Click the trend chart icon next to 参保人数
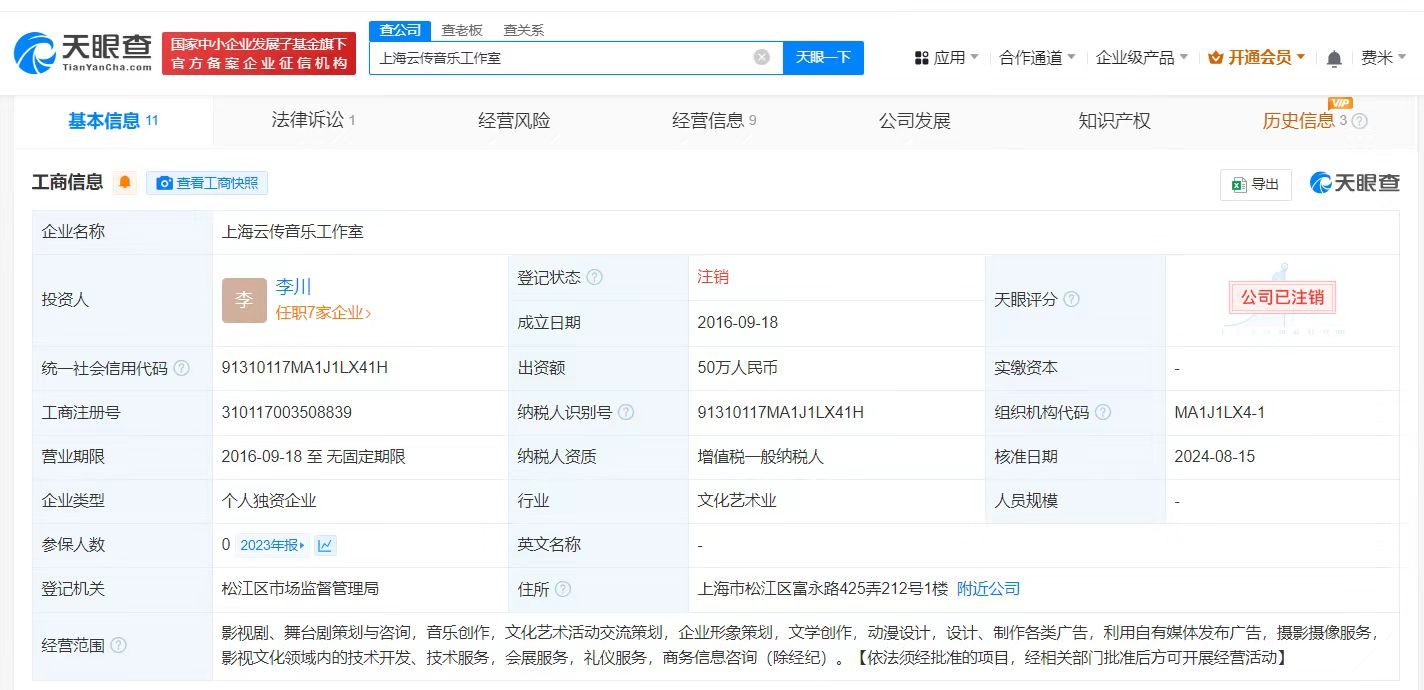This screenshot has height=690, width=1424. click(x=325, y=544)
